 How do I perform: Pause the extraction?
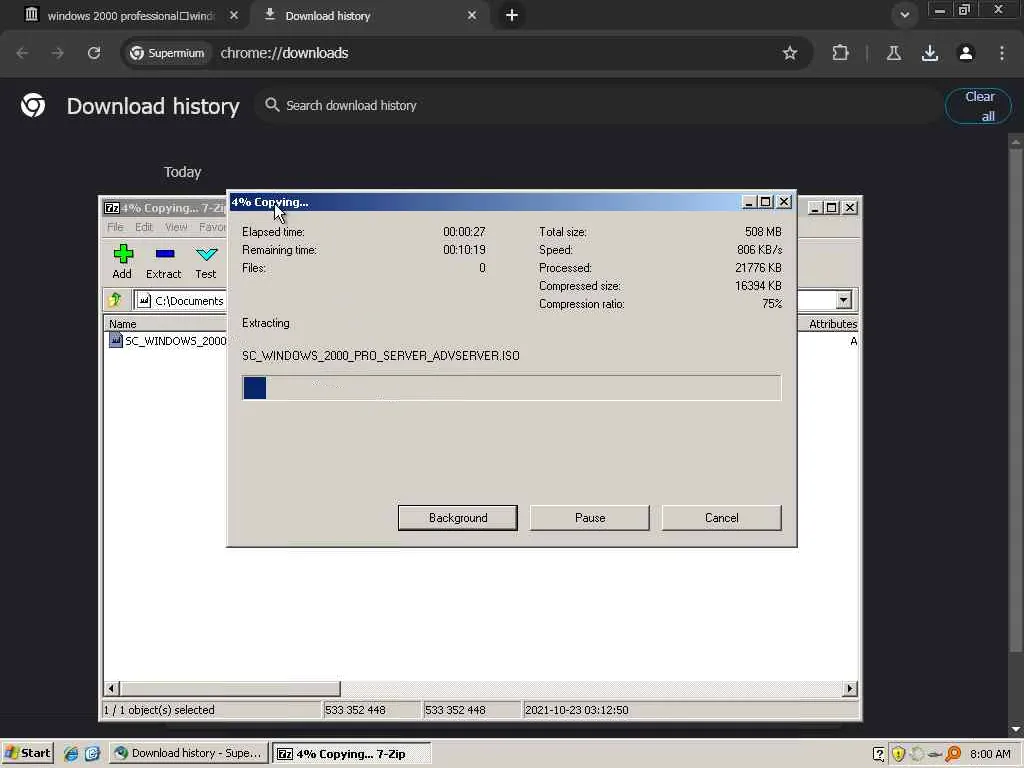pyautogui.click(x=590, y=518)
